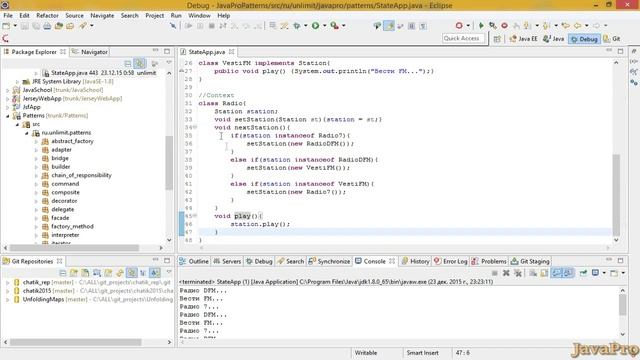Switch to the Navigator tab
The image size is (640, 360).
(x=90, y=52)
